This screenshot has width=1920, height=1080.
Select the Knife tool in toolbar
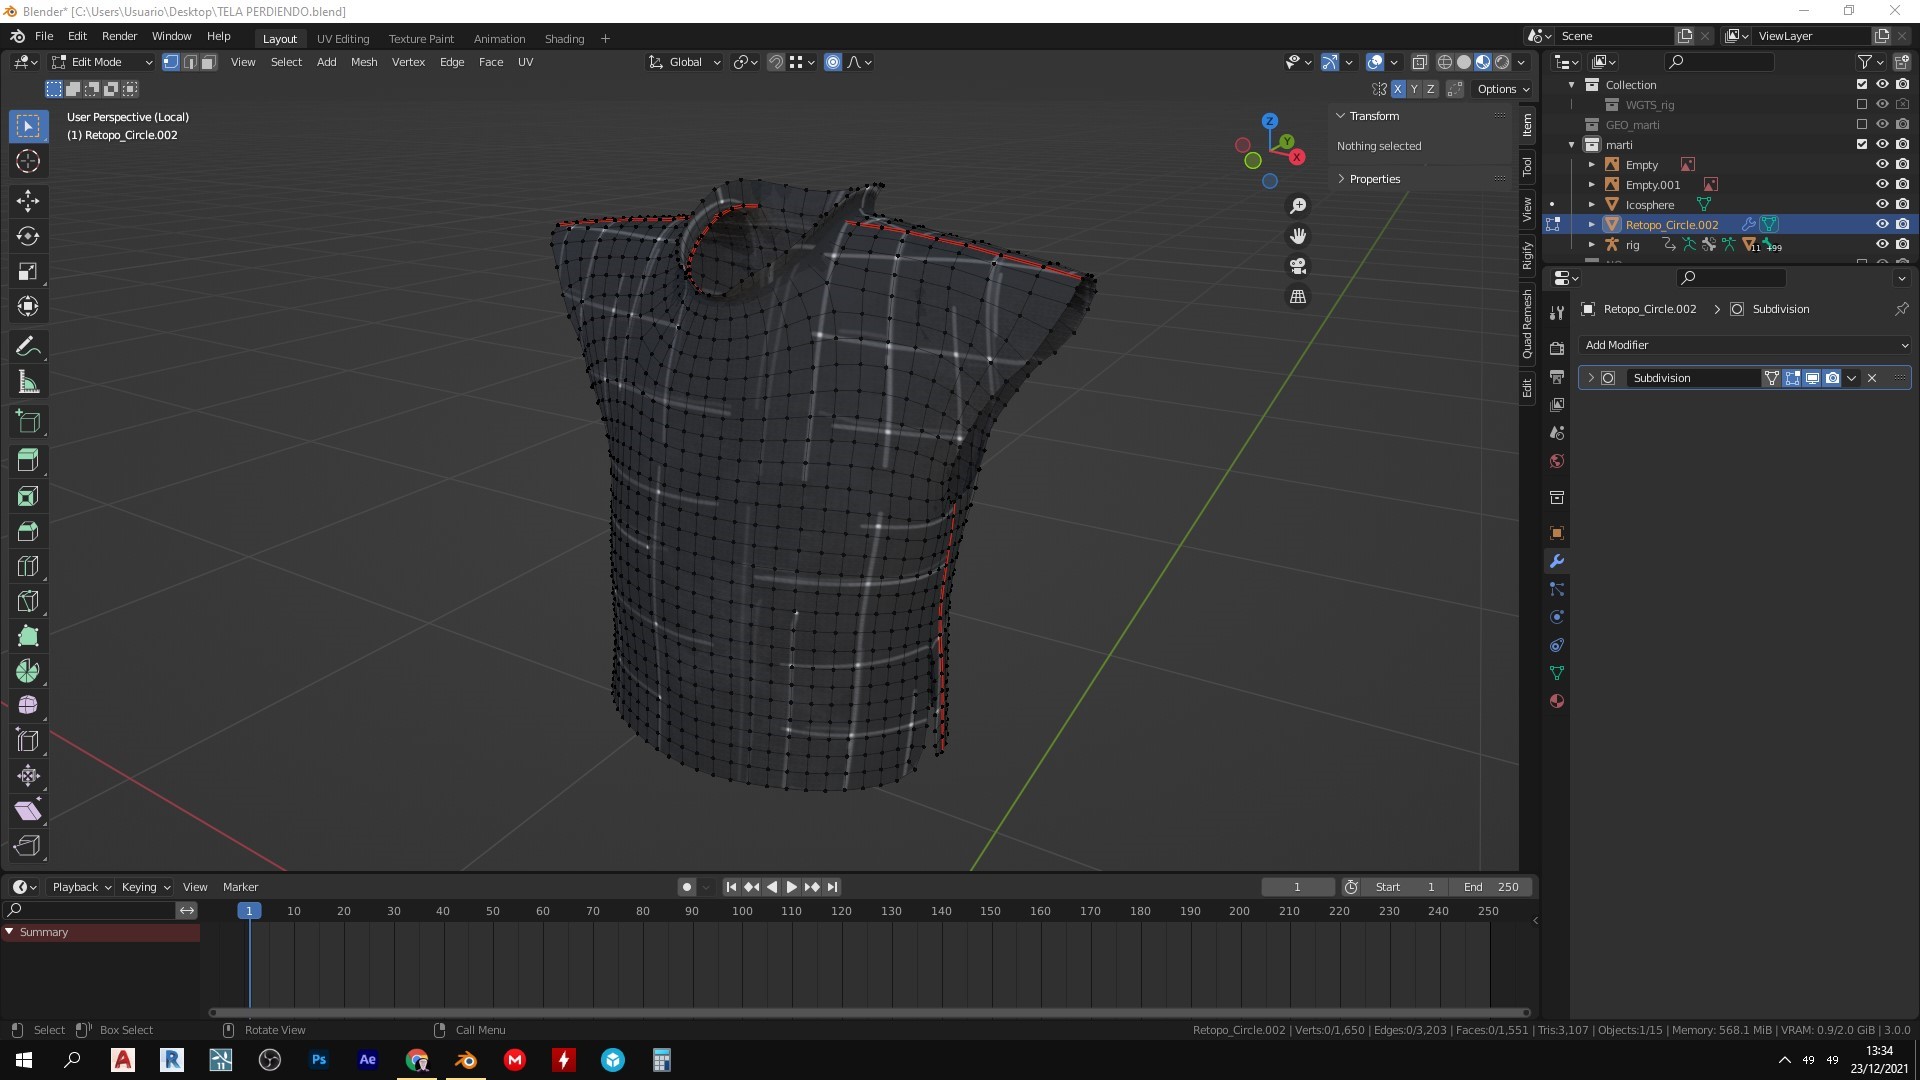28,601
